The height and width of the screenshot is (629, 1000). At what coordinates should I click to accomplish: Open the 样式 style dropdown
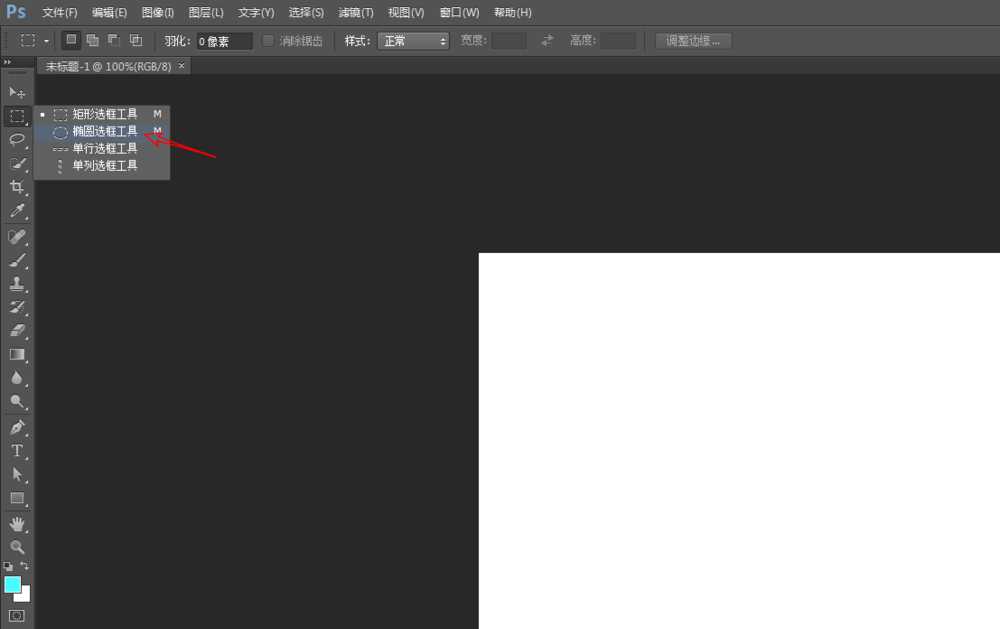point(413,41)
